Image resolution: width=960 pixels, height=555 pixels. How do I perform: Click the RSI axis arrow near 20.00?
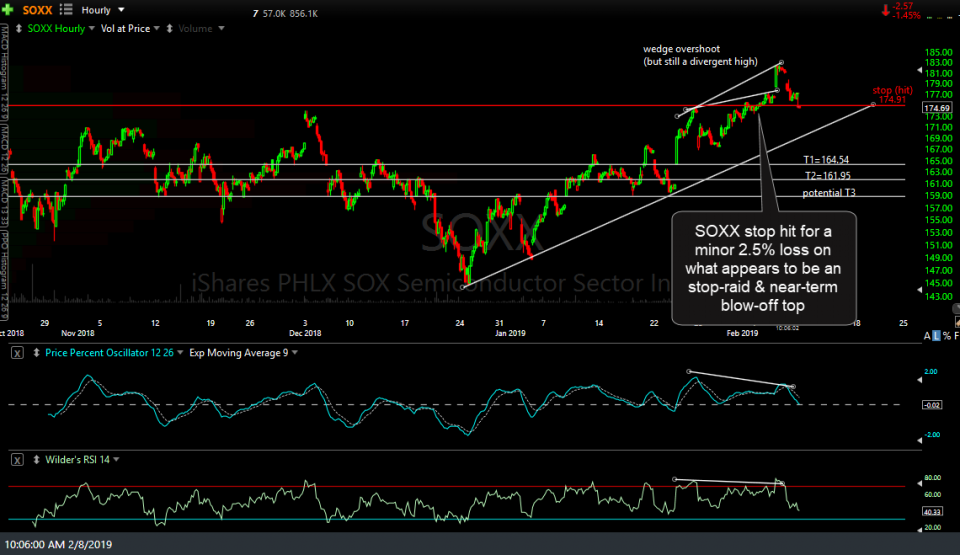920,530
